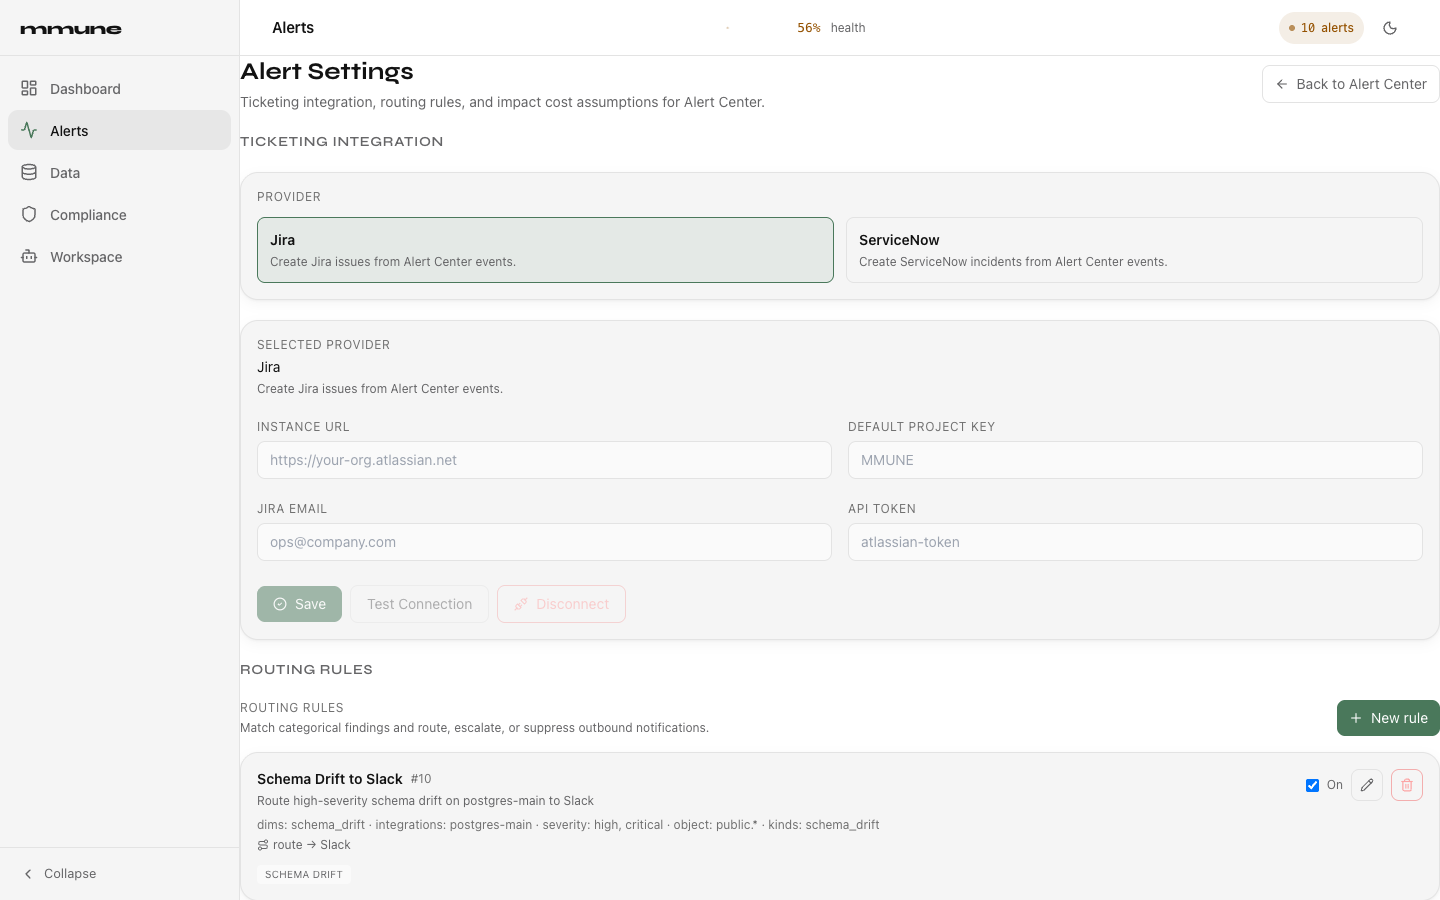
Task: Go to the Data section
Action: pos(119,172)
